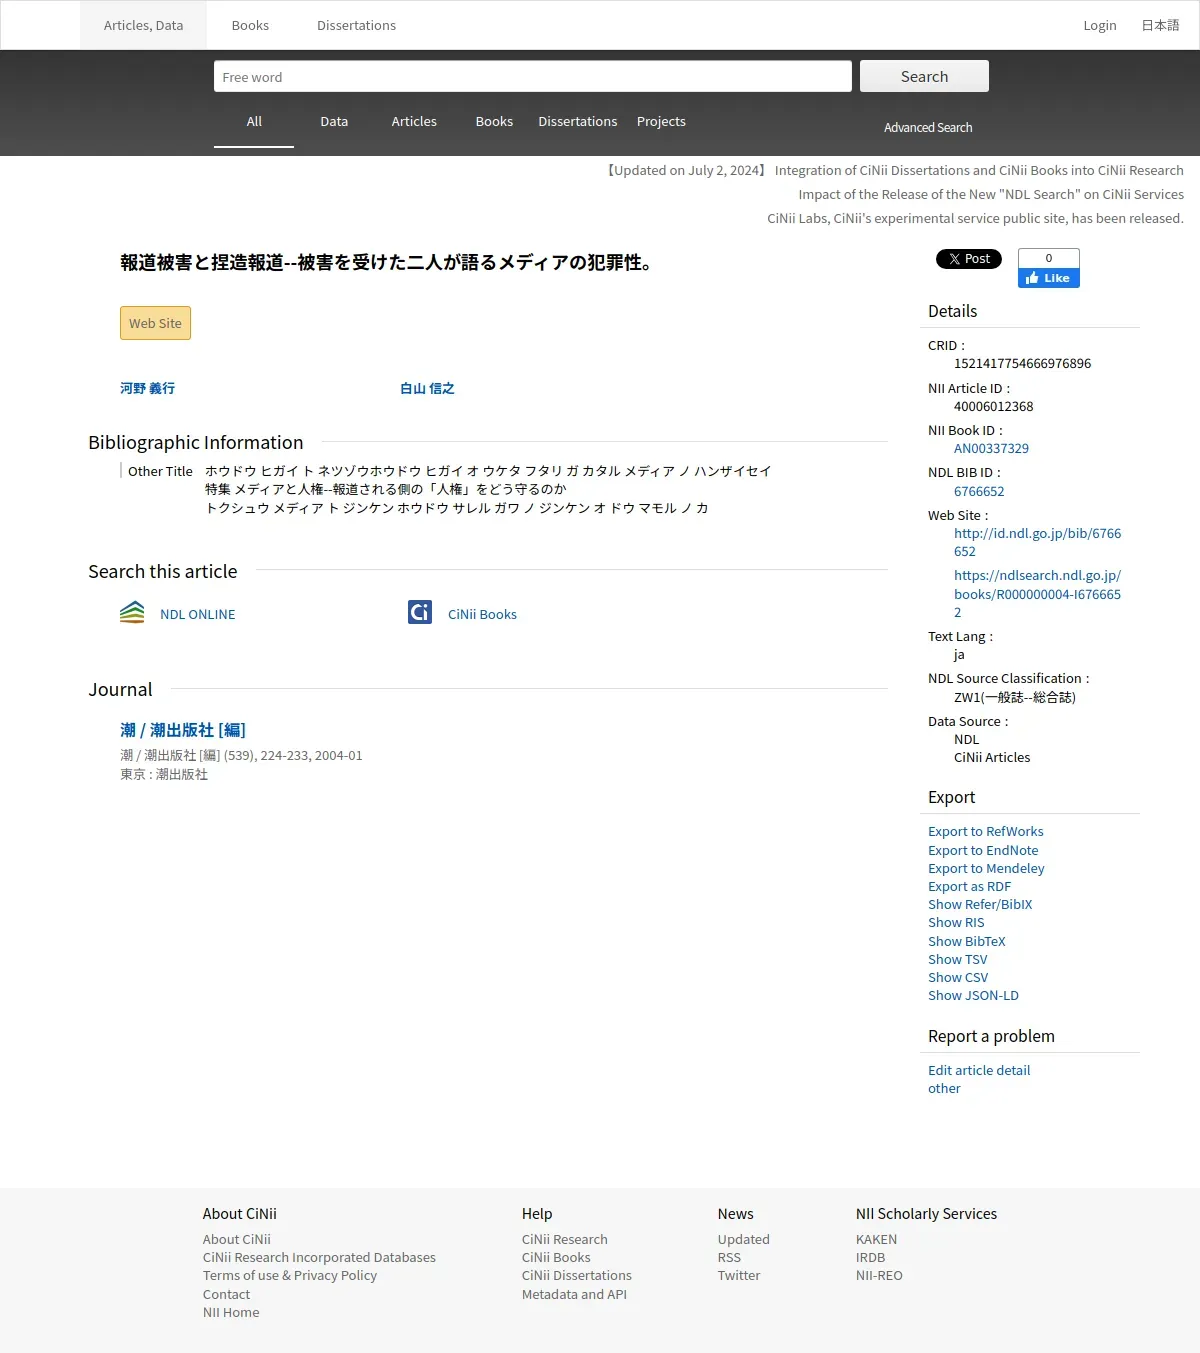Open author 白山 信之
Image resolution: width=1200 pixels, height=1353 pixels.
pos(427,388)
